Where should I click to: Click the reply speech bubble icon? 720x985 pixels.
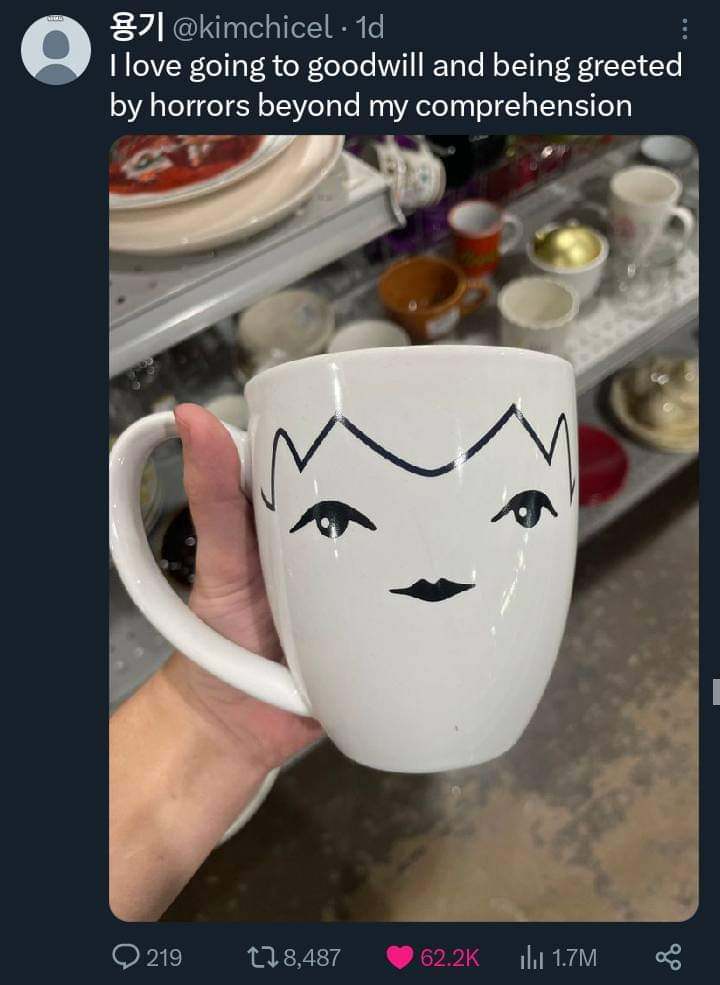(126, 957)
